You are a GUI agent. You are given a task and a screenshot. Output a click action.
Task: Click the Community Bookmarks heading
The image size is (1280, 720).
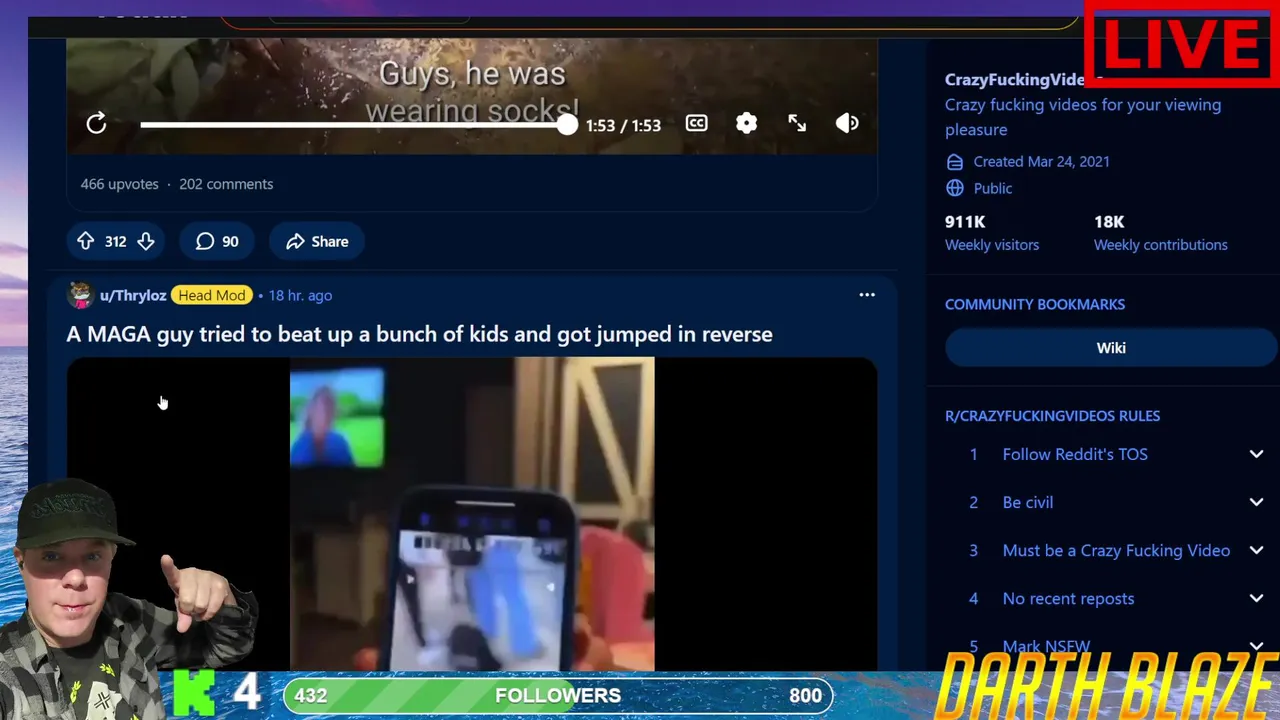tap(1035, 304)
